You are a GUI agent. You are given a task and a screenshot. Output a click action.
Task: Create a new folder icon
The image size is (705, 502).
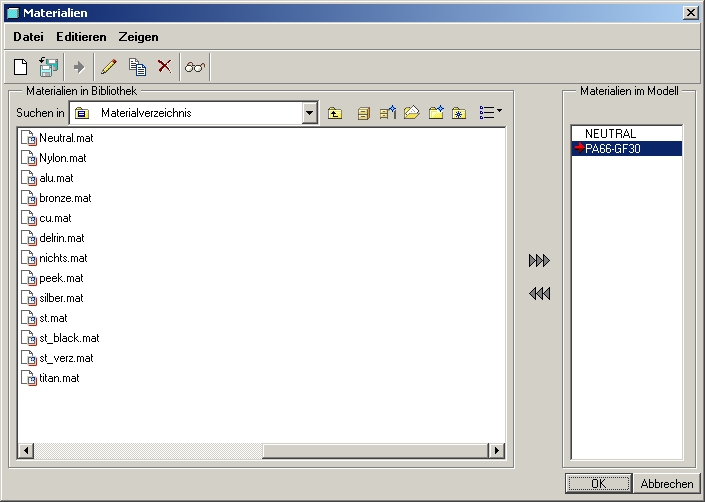pyautogui.click(x=436, y=112)
